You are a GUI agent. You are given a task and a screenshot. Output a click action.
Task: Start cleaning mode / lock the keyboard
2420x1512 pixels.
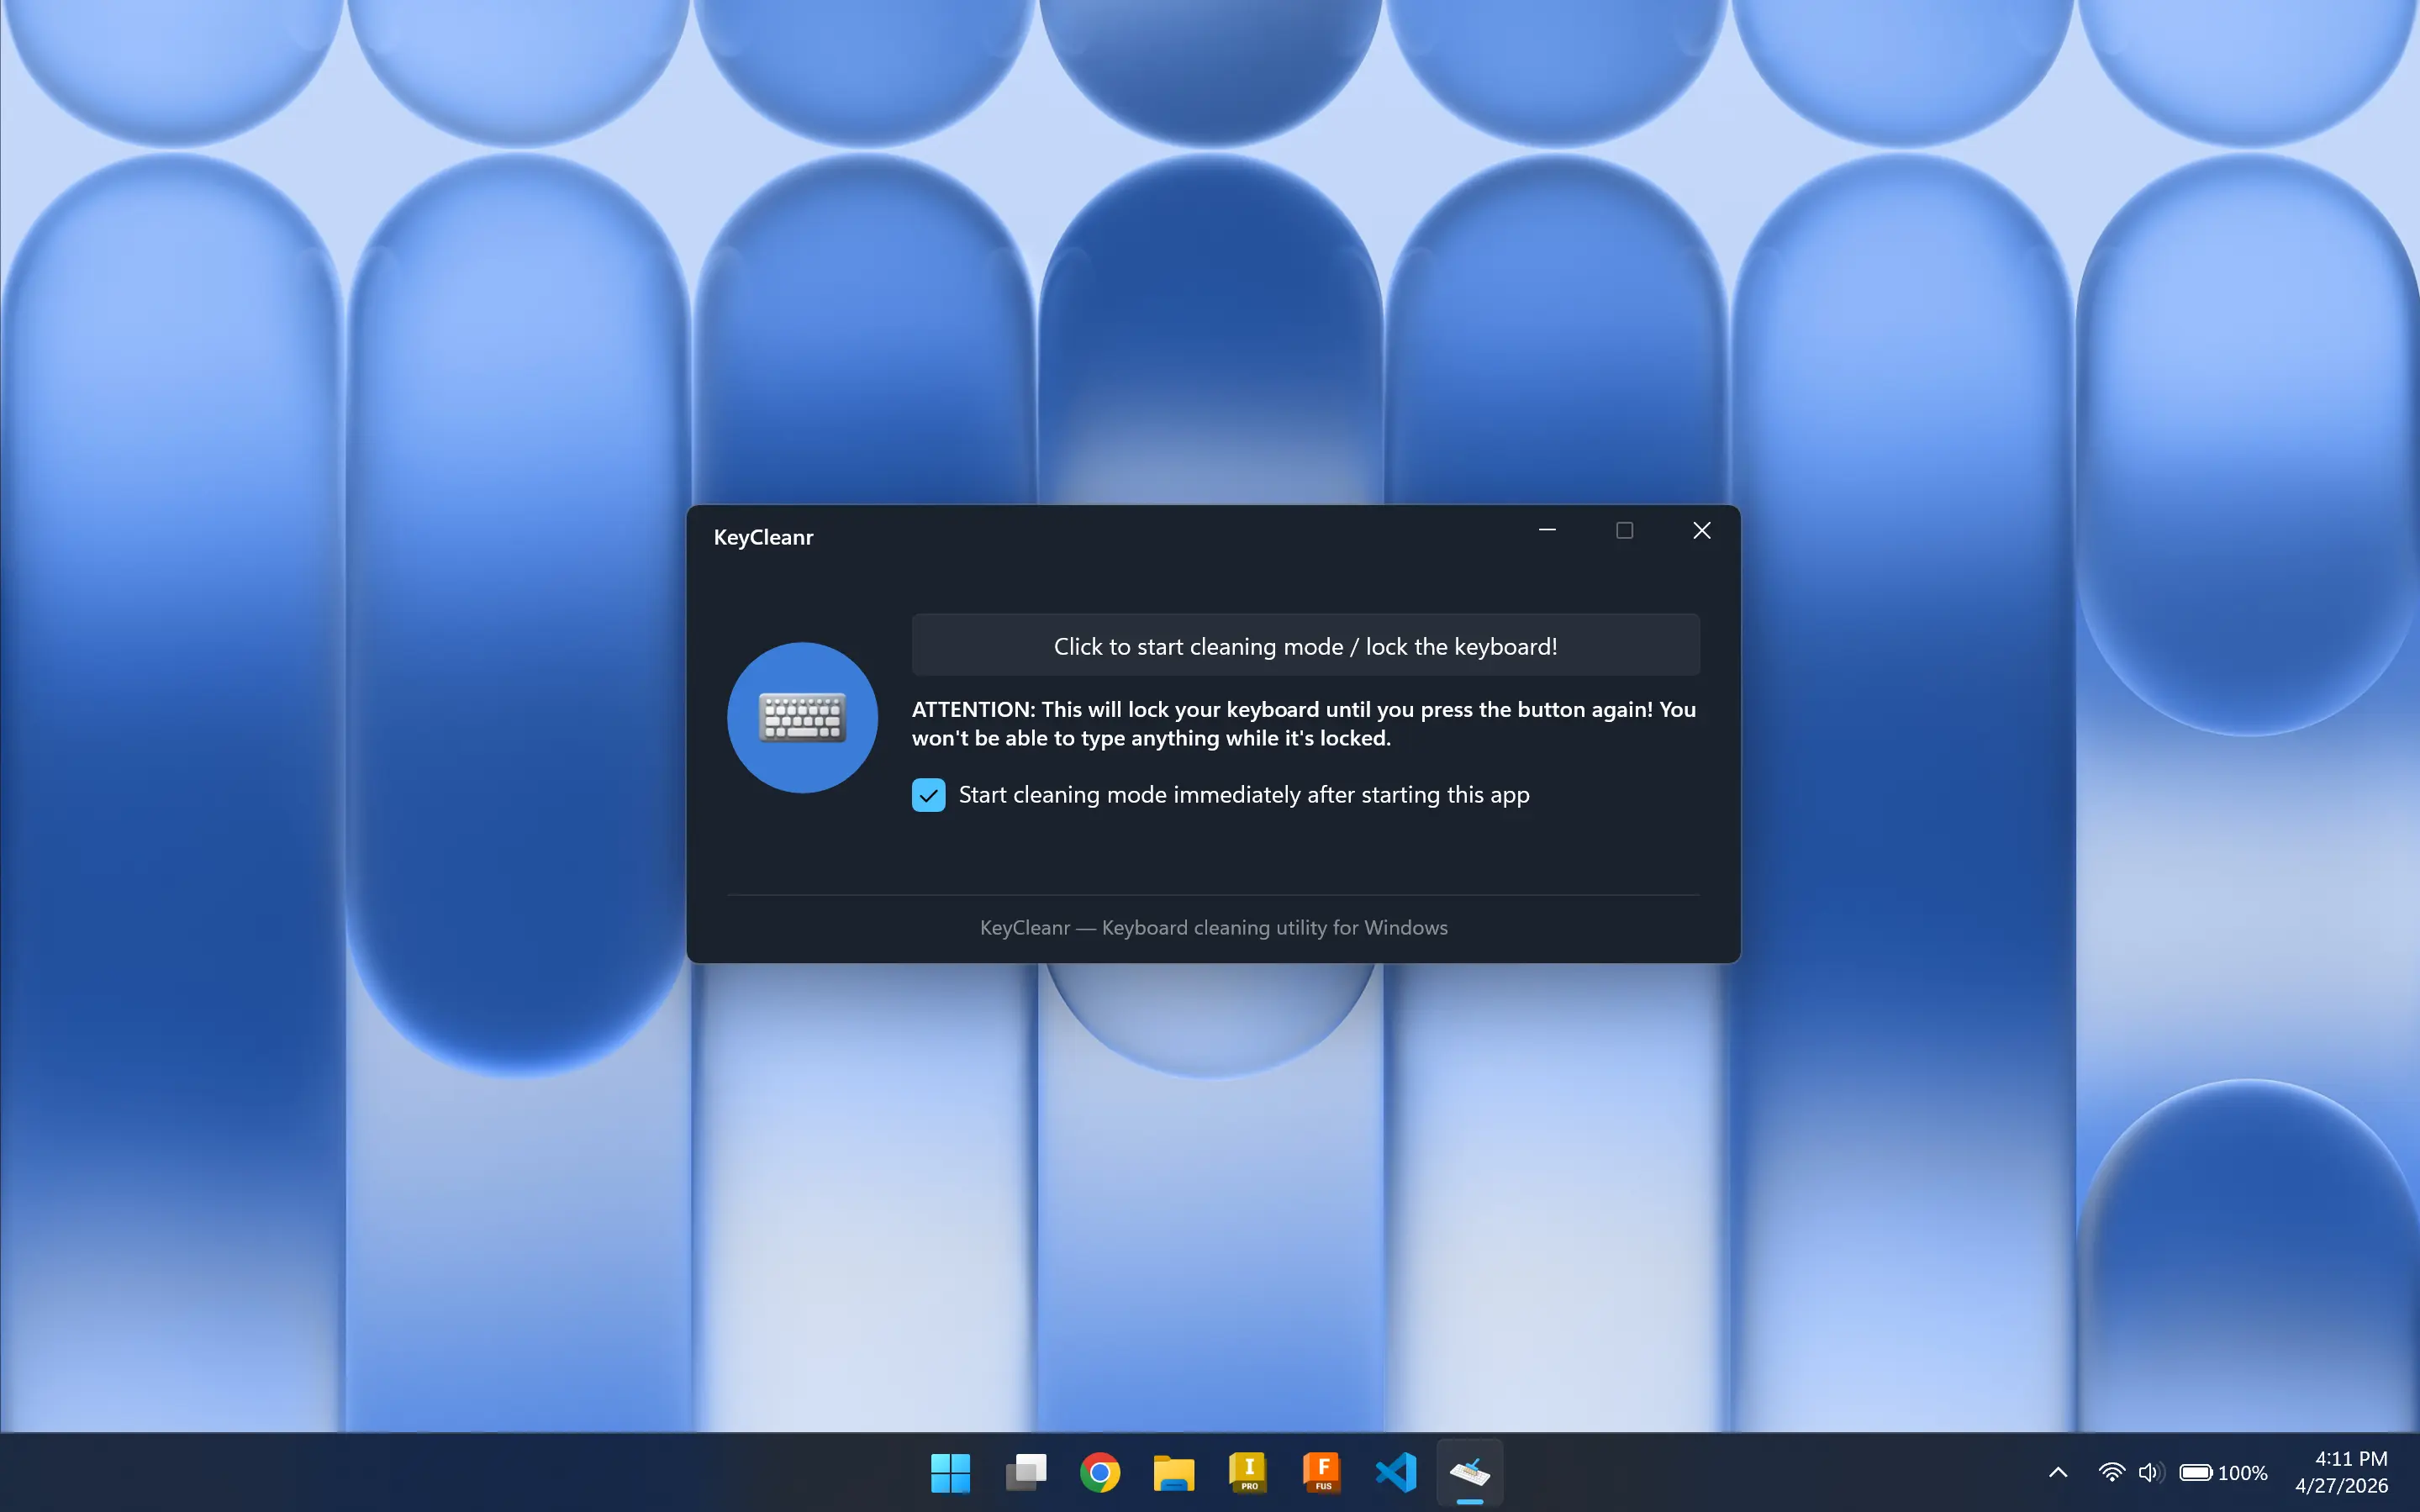pos(1305,646)
